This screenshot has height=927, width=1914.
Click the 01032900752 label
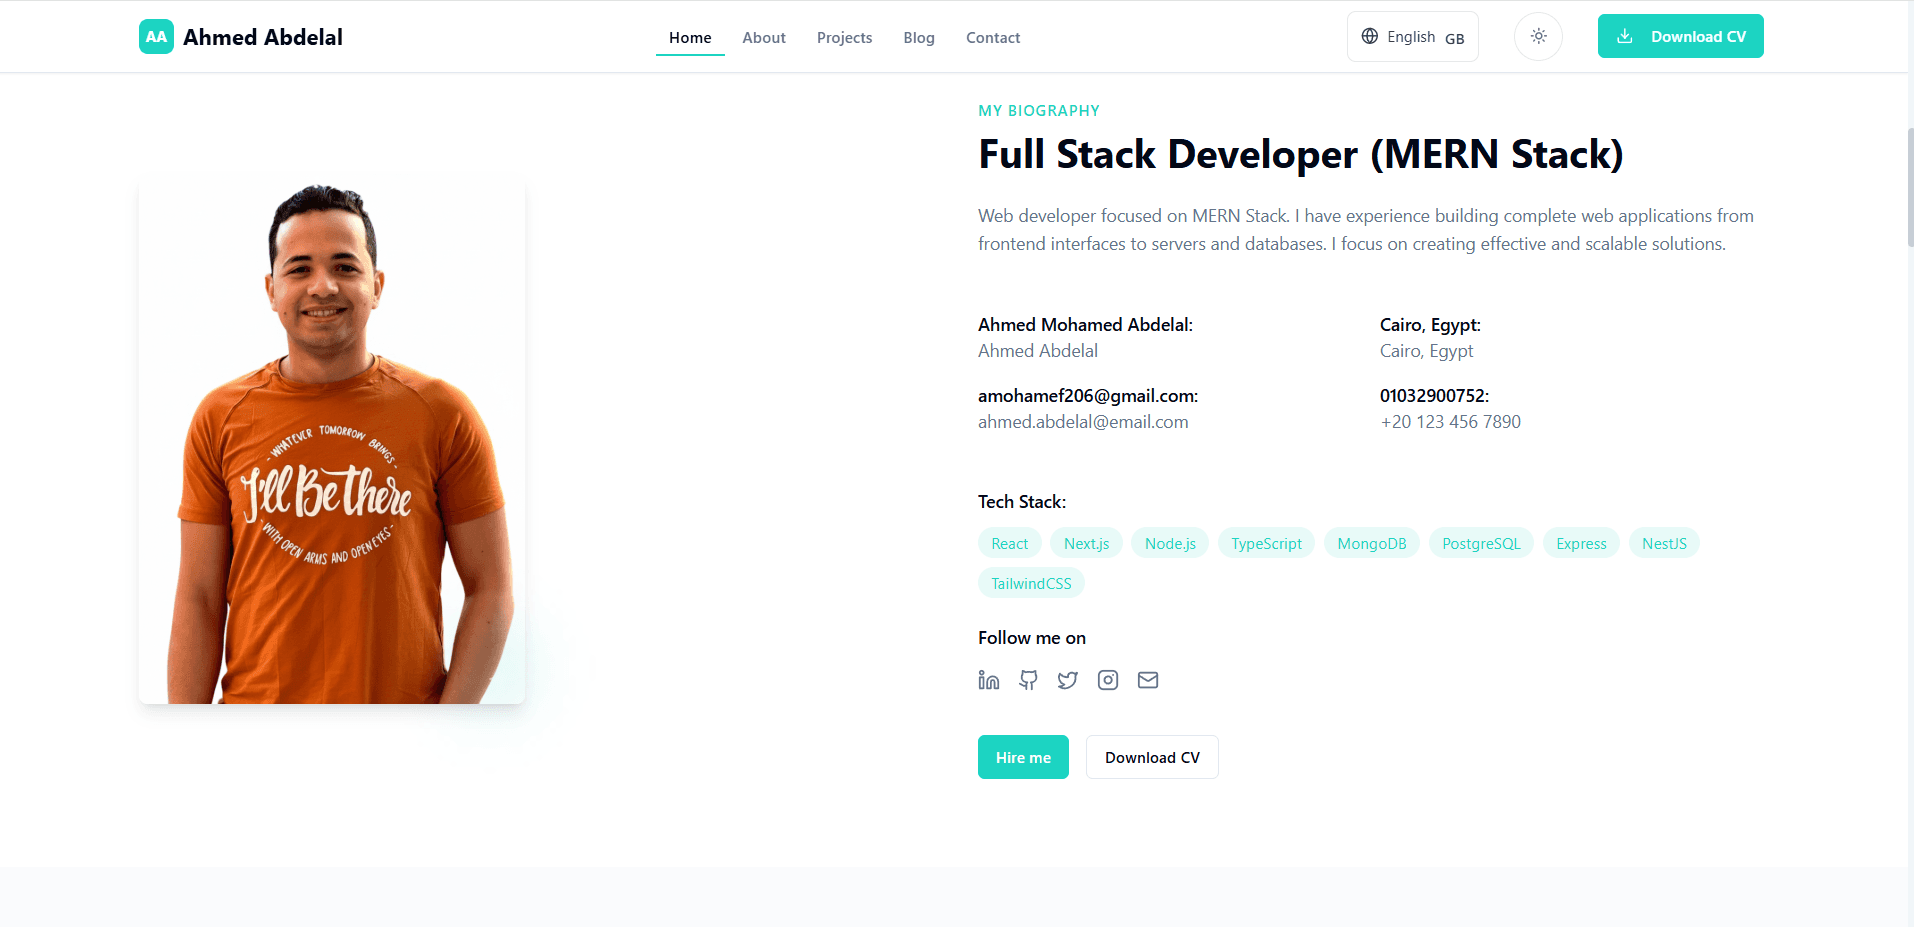click(x=1434, y=396)
